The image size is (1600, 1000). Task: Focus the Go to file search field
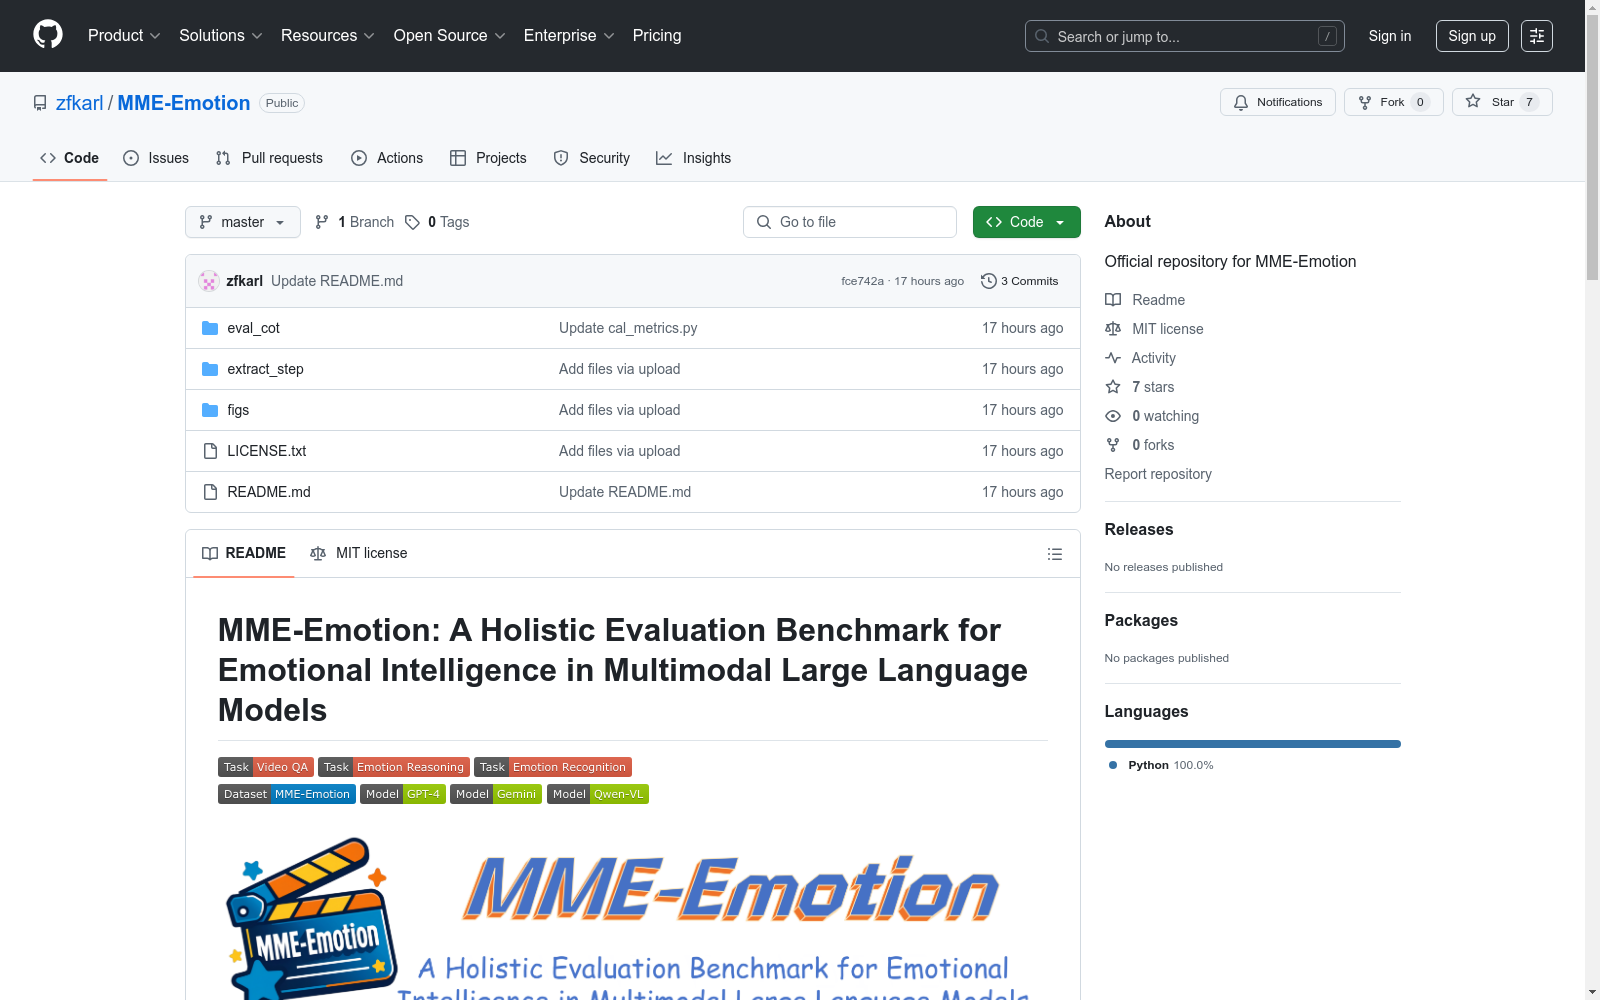850,222
